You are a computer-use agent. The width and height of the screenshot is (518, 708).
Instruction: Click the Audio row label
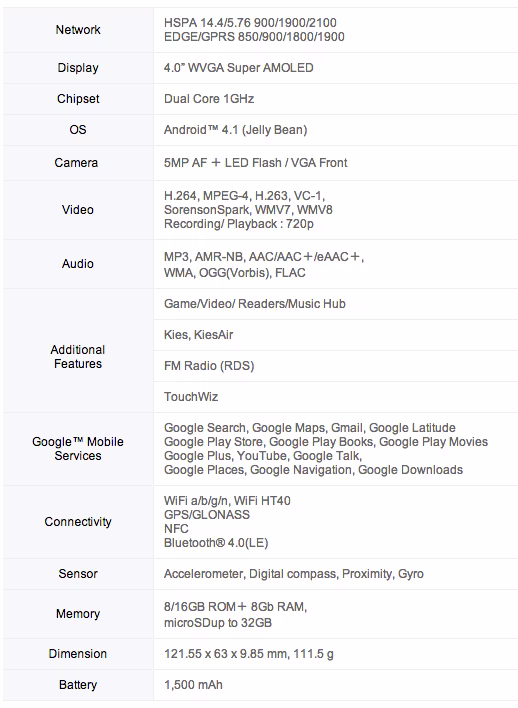pyautogui.click(x=78, y=264)
